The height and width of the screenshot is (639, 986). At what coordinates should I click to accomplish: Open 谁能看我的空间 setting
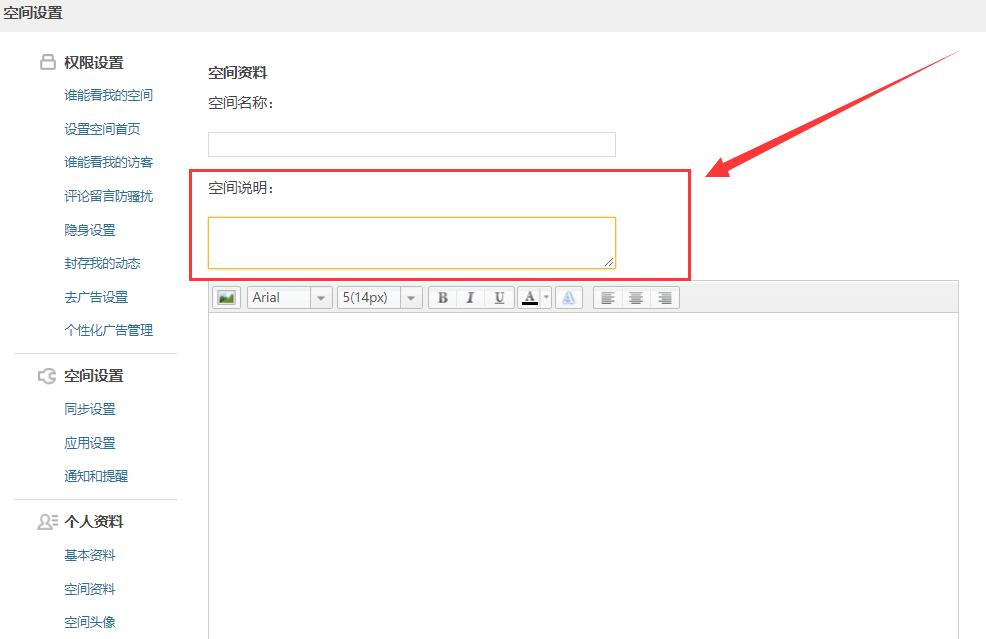click(x=108, y=95)
